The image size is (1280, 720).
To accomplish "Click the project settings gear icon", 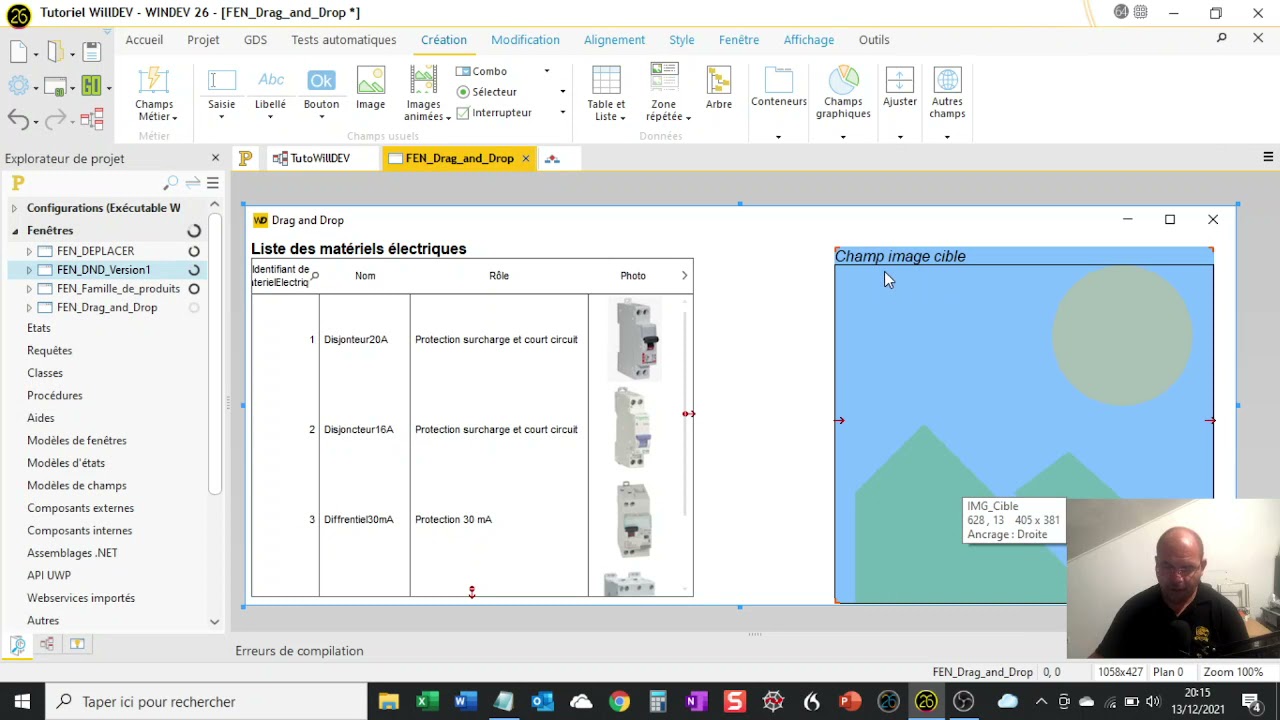I will tap(18, 86).
